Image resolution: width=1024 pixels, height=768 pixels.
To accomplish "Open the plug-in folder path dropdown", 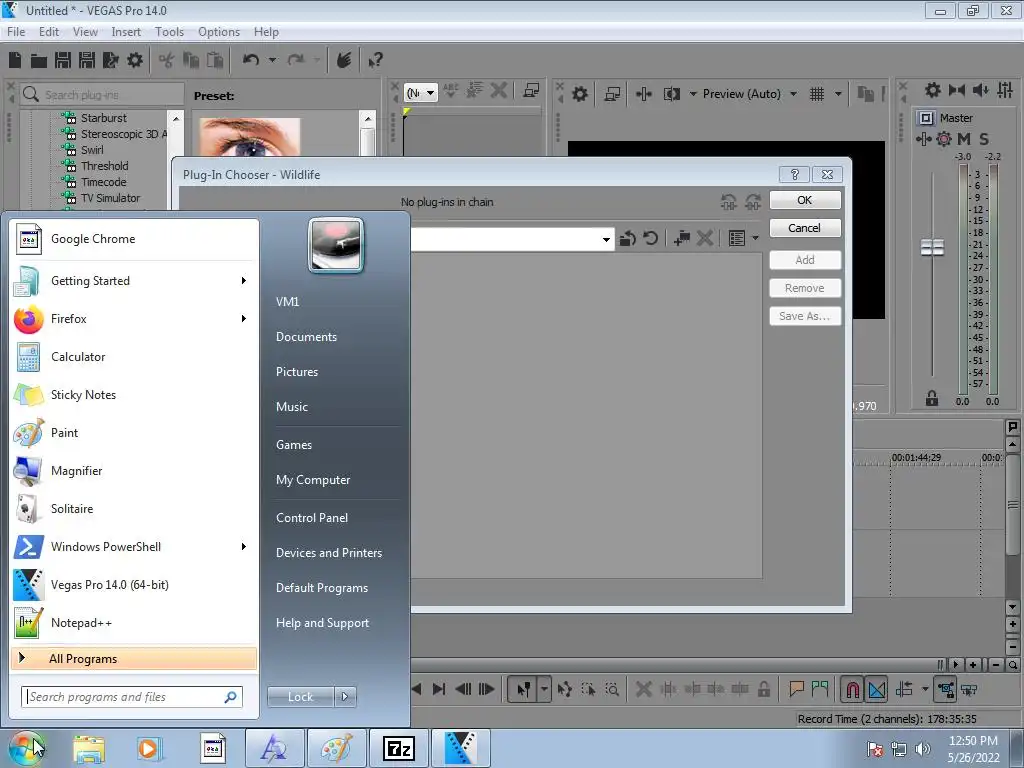I will click(606, 239).
